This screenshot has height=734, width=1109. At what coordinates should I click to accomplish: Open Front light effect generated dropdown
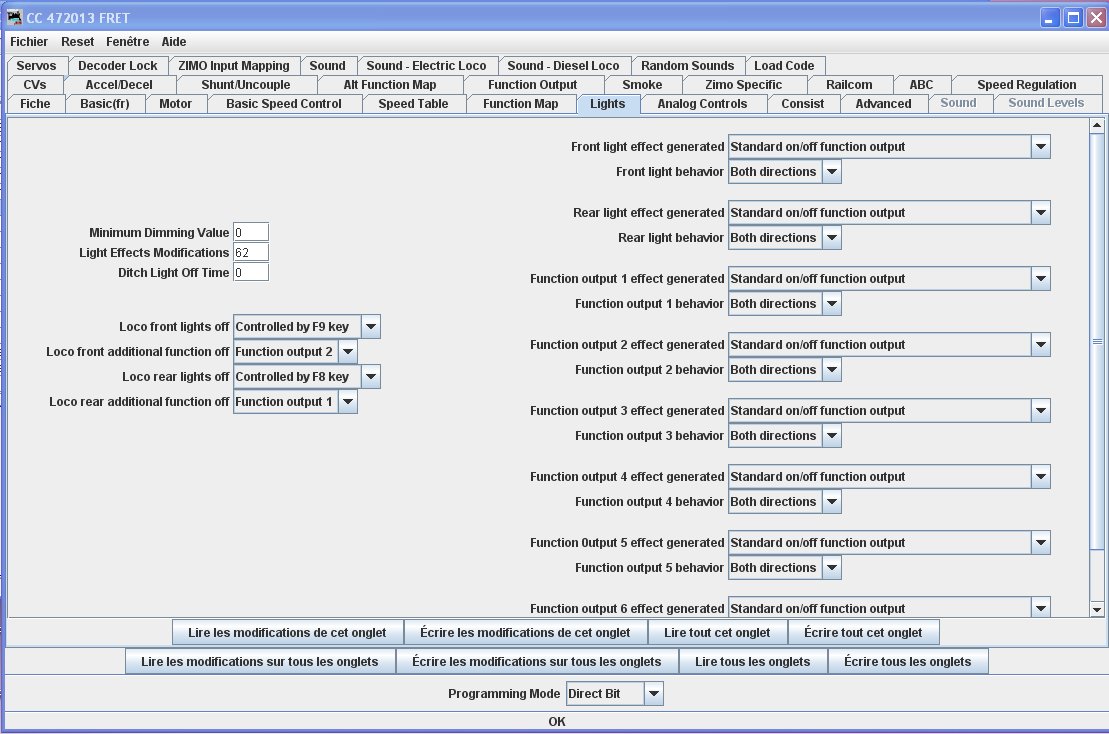pos(1040,146)
